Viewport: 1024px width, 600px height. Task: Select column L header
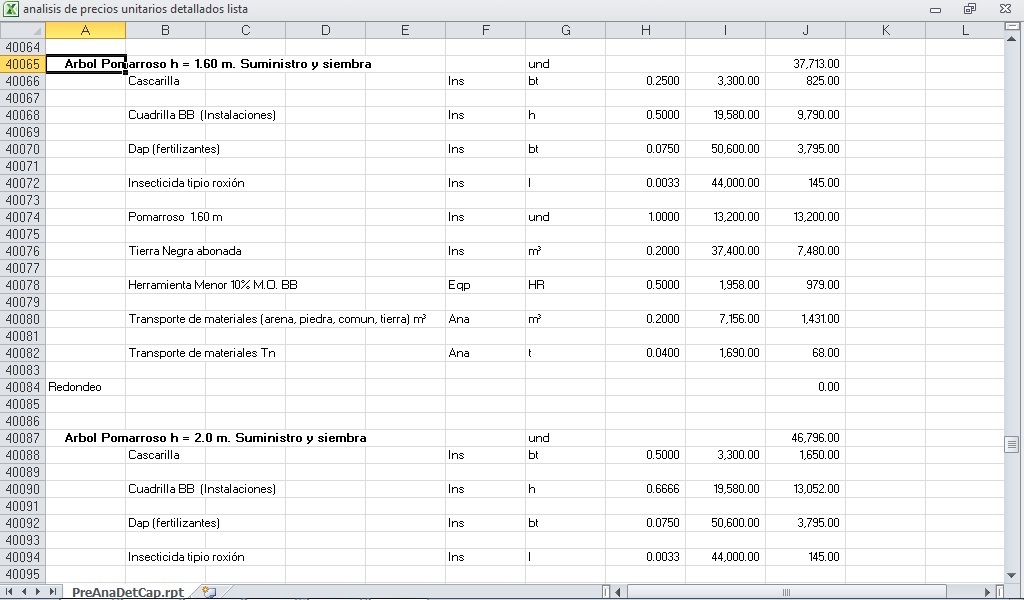965,30
